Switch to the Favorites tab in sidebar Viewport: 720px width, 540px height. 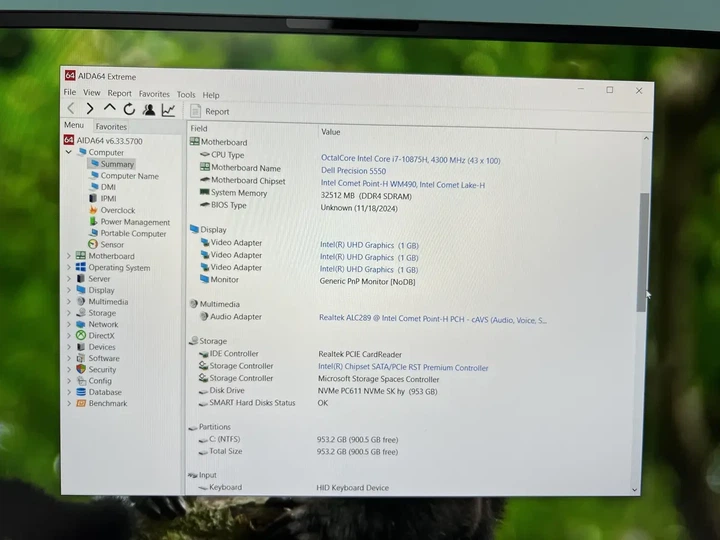point(111,127)
